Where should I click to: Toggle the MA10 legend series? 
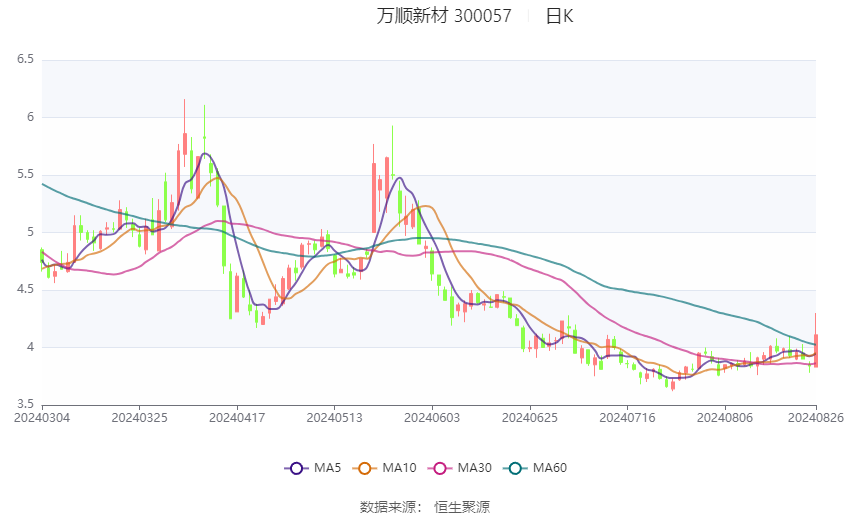384,468
